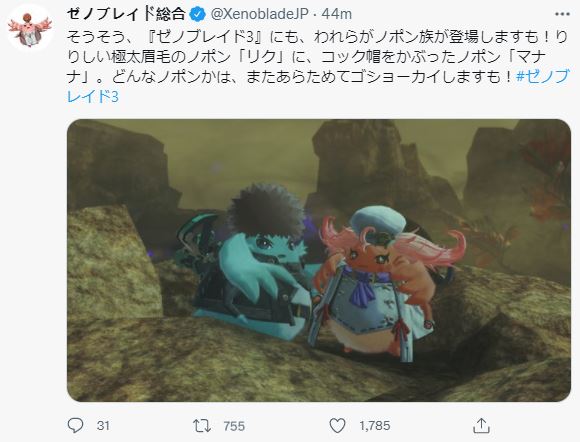Open the share upload icon
Image resolution: width=580 pixels, height=442 pixels.
coord(482,425)
